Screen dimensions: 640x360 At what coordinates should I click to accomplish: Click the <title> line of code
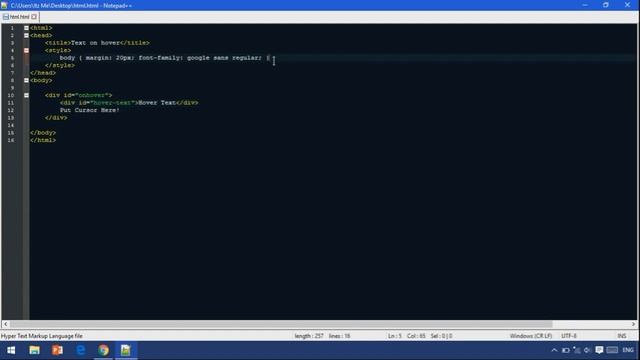[97, 43]
